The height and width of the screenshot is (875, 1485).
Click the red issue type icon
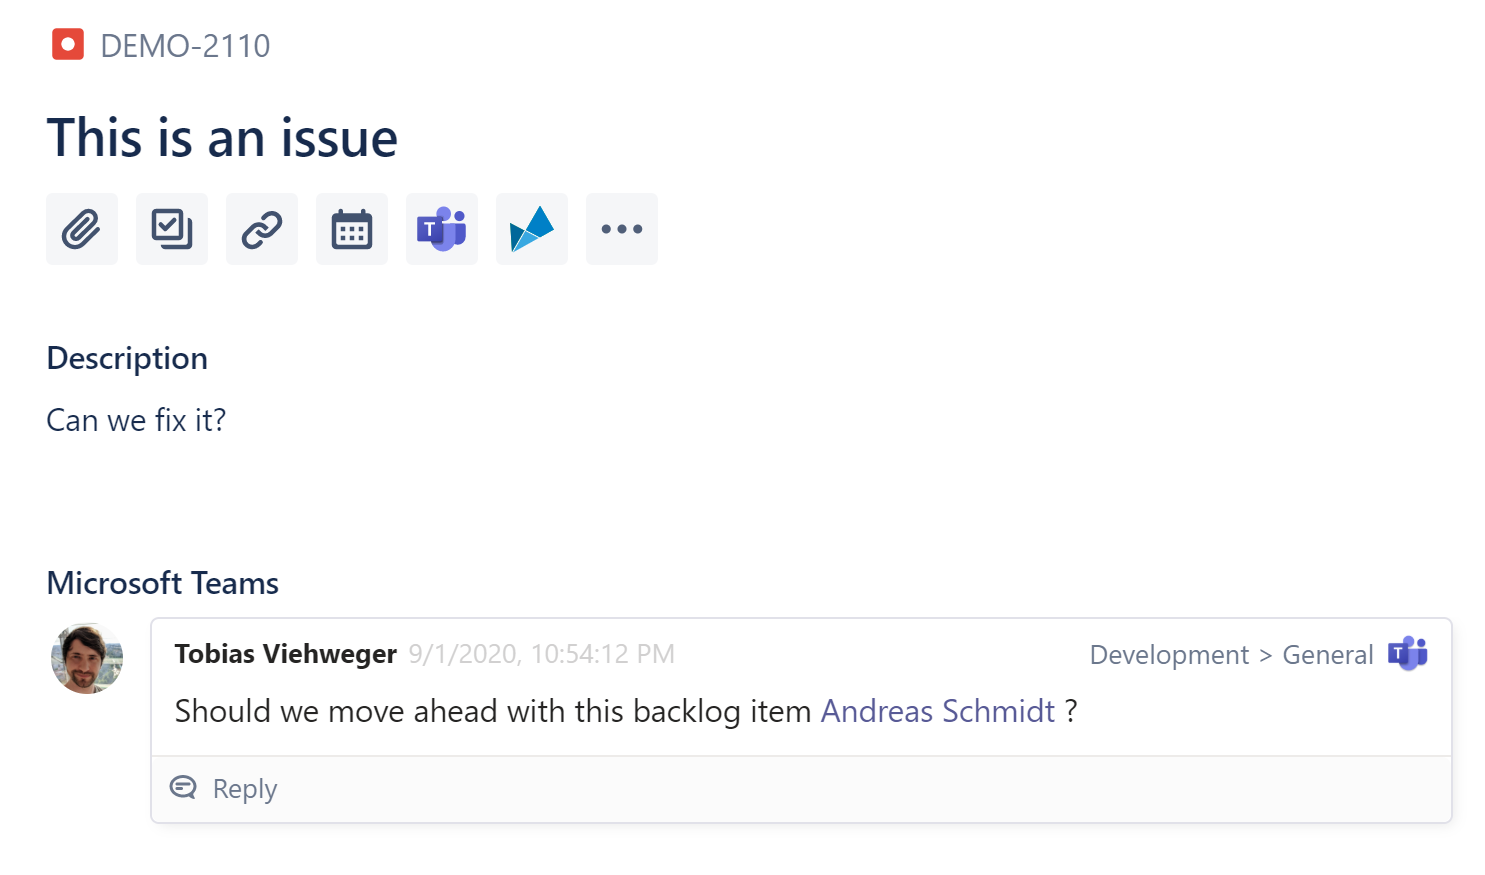[68, 45]
